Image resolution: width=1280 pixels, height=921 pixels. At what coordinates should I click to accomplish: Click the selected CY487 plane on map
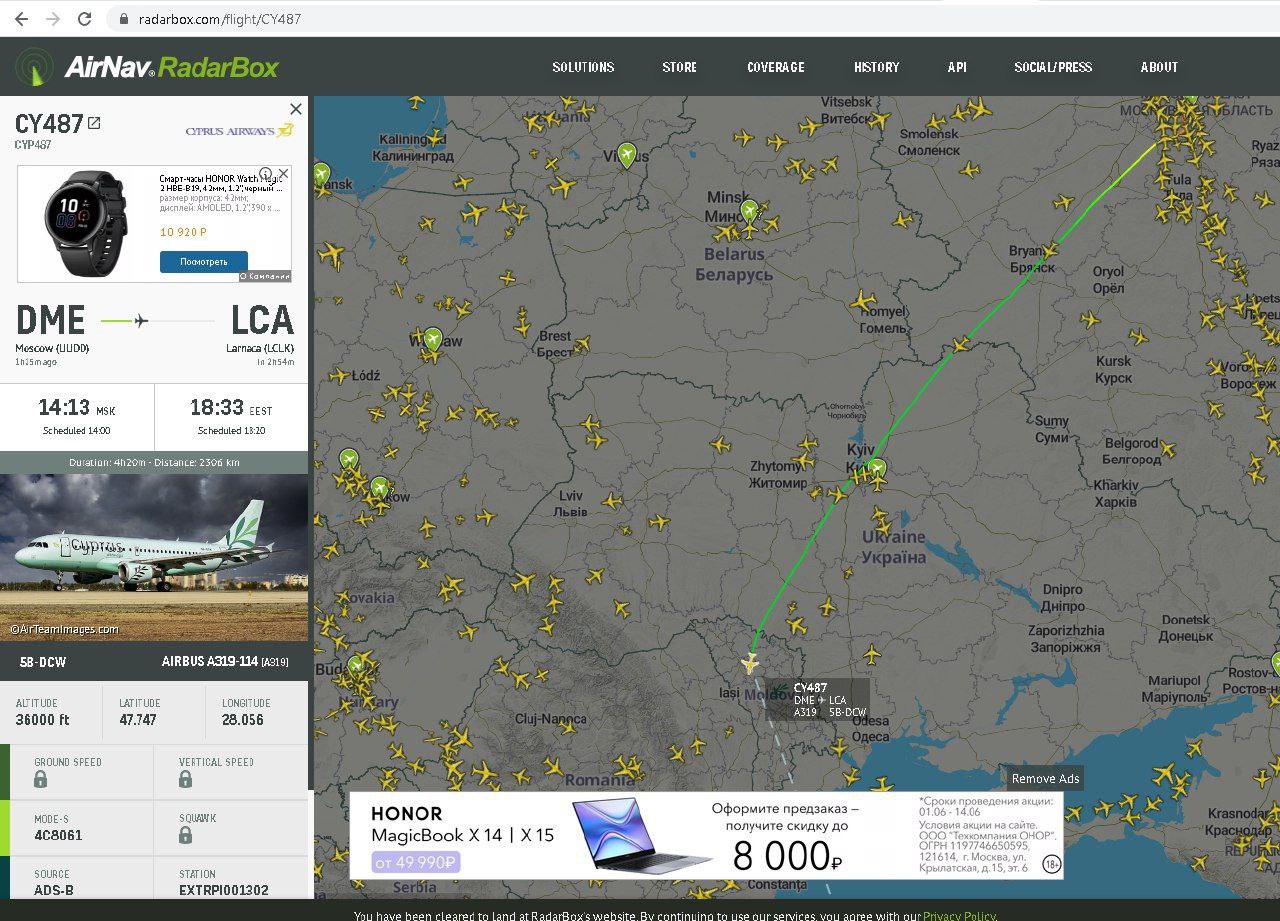coord(750,663)
